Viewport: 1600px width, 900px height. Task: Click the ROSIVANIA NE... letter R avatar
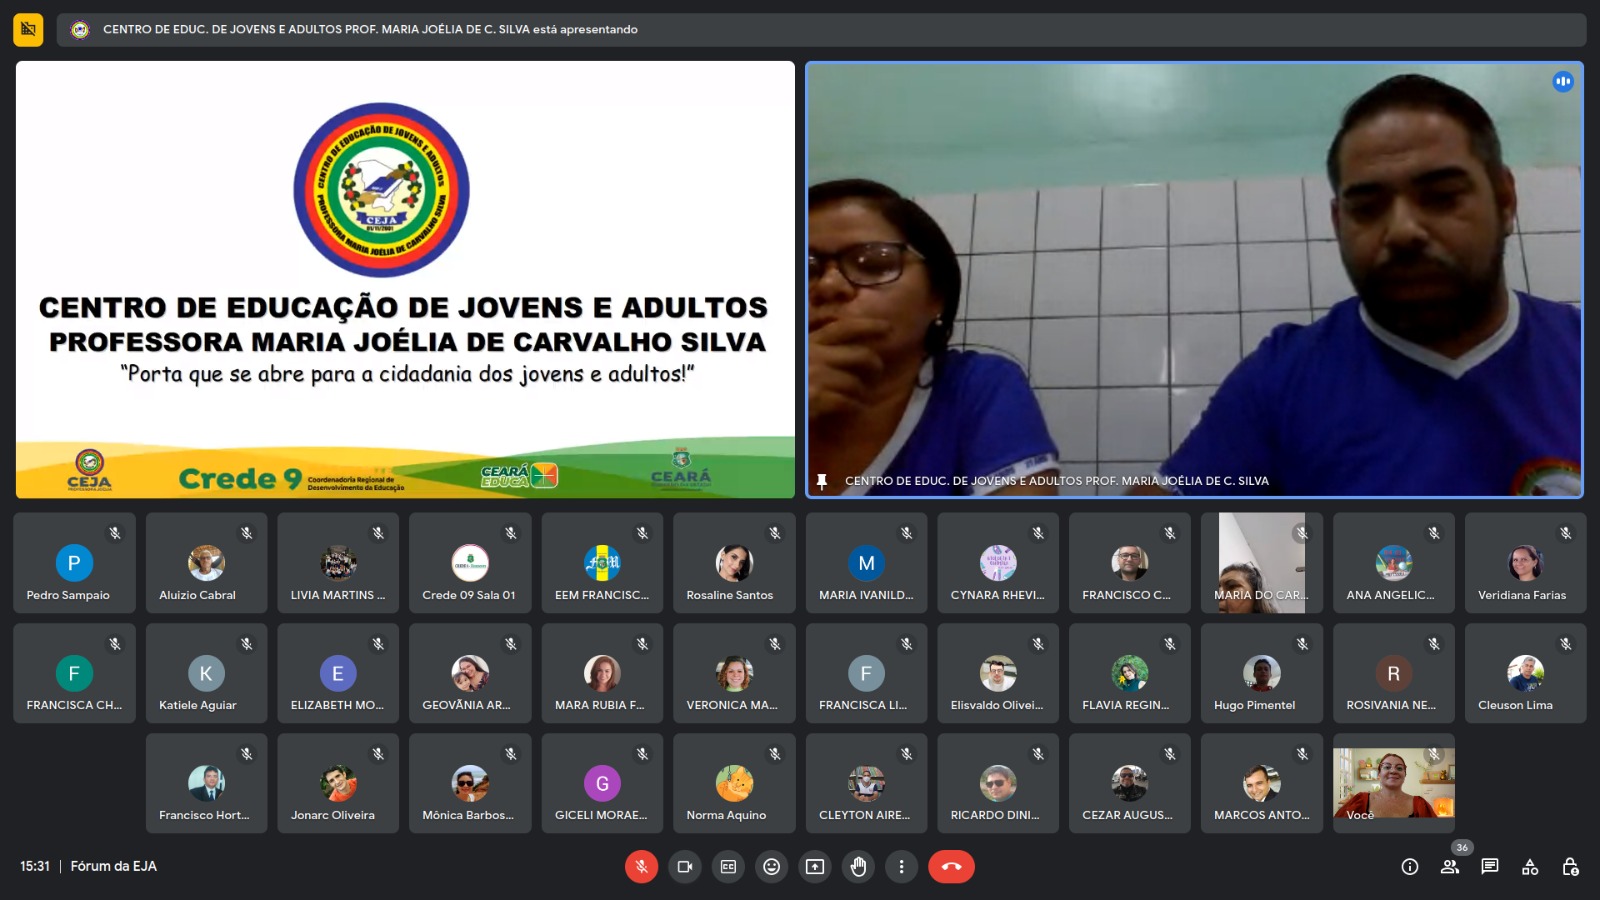click(x=1393, y=673)
